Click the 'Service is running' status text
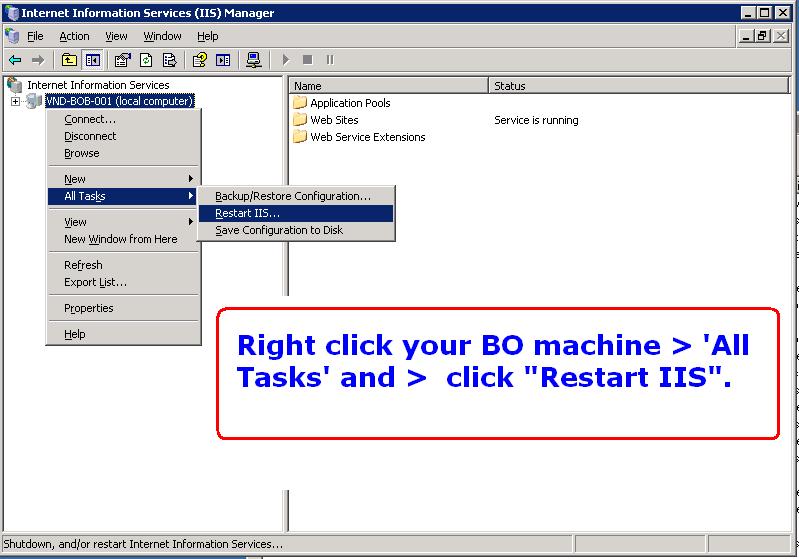Viewport: 799px width, 559px height. [536, 120]
